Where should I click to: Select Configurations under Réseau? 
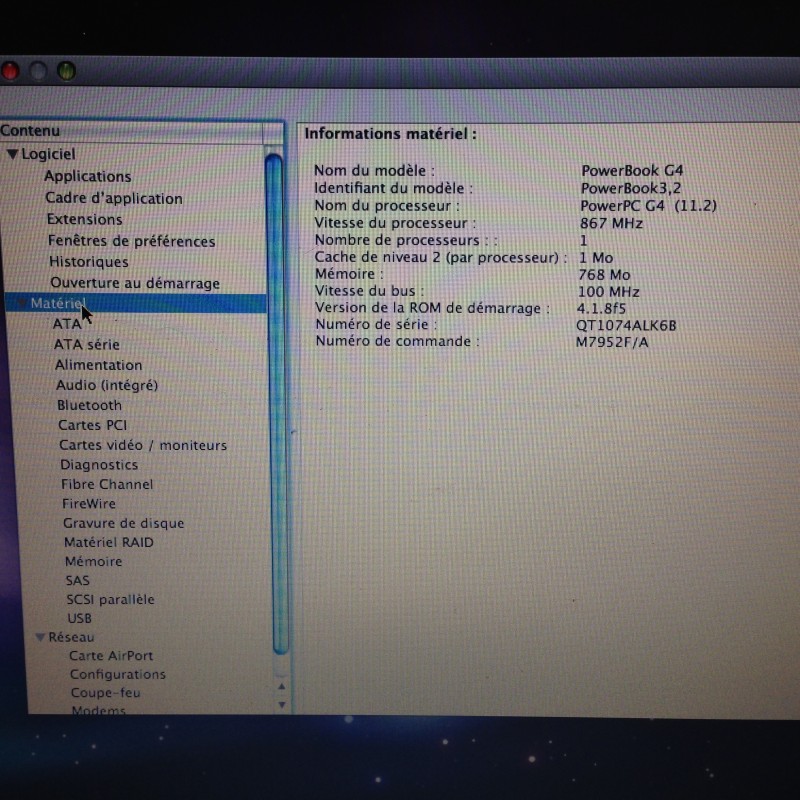118,674
